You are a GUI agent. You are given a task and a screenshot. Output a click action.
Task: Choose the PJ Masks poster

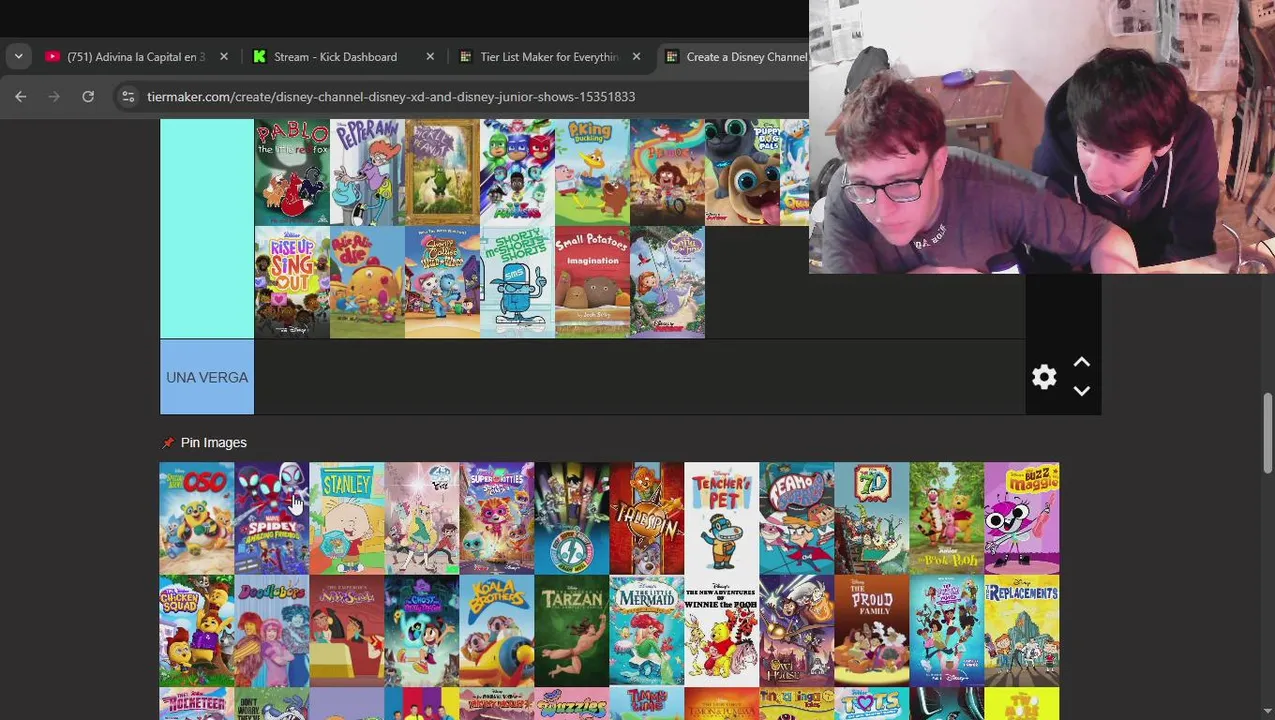click(517, 172)
